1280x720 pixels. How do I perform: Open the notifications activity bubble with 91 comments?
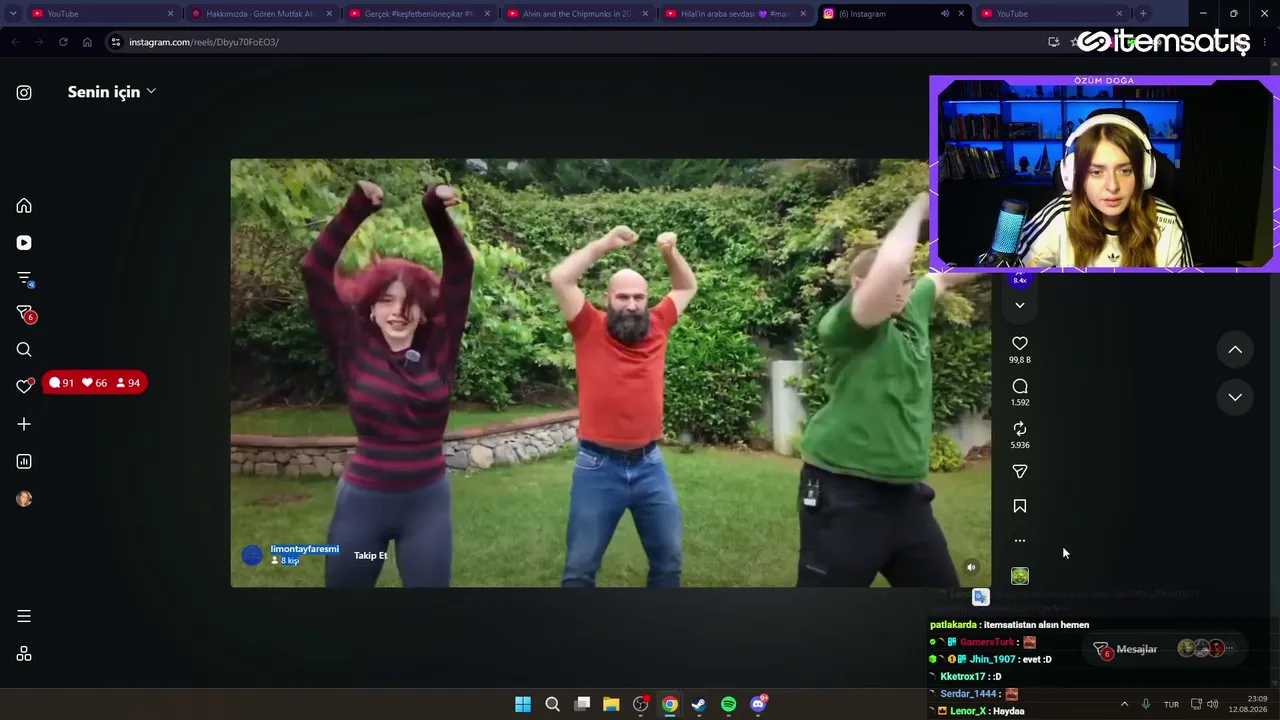click(95, 383)
